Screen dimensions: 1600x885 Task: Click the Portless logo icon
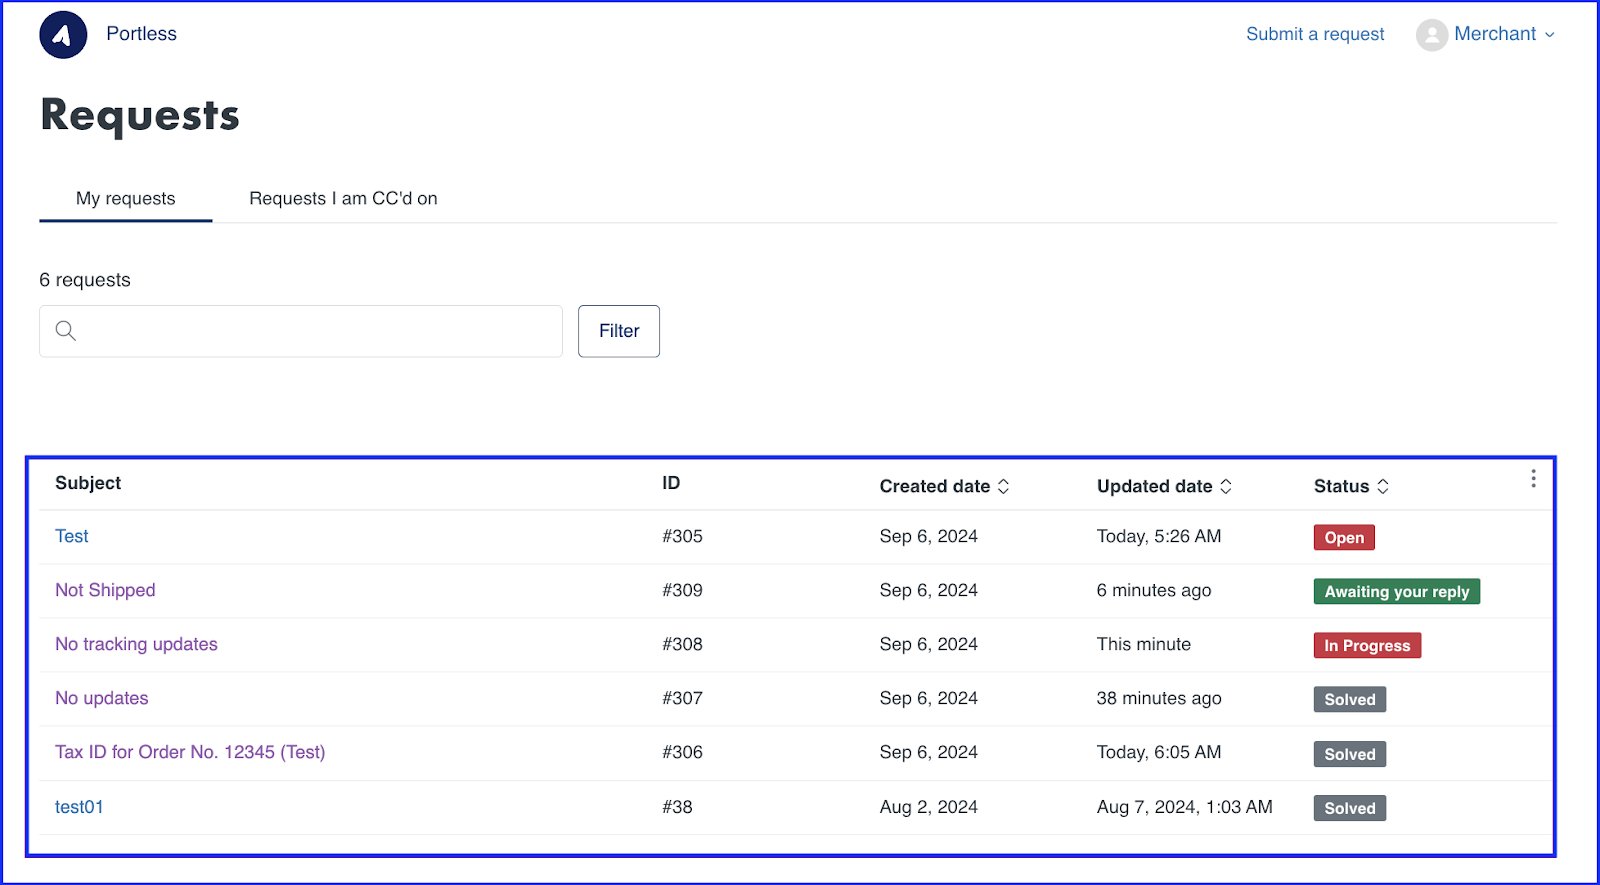63,35
